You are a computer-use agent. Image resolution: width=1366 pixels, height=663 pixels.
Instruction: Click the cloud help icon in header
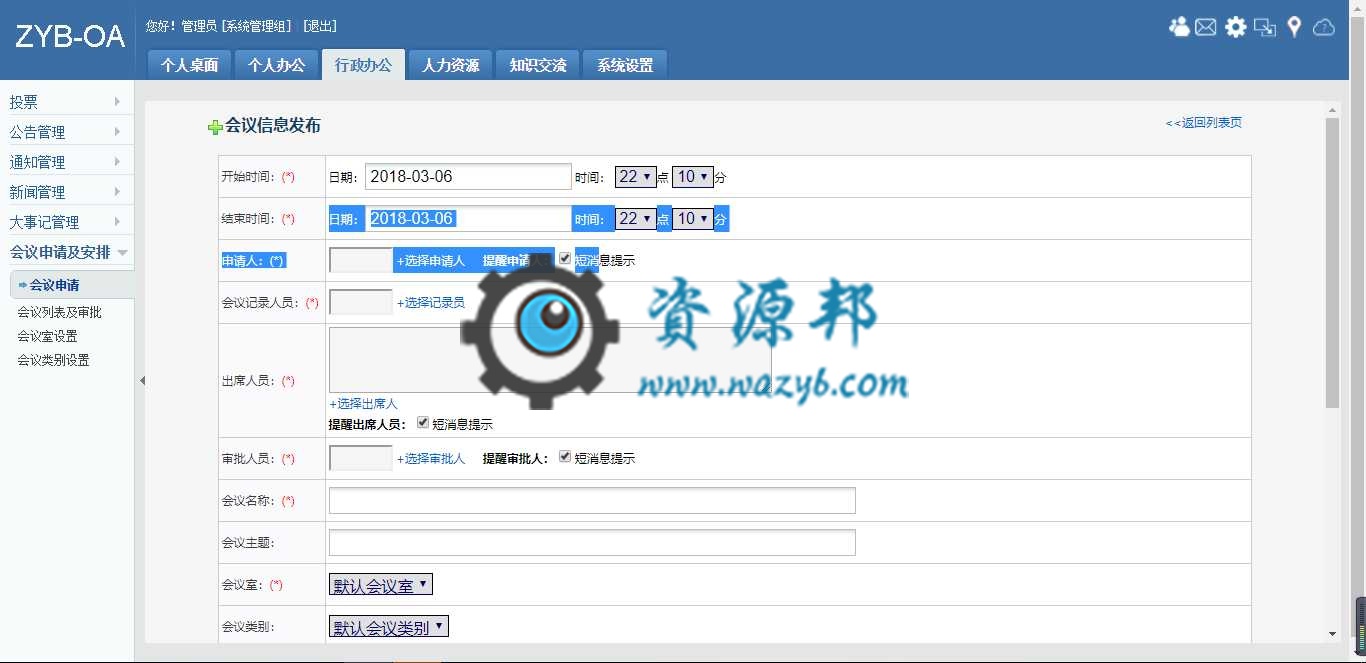pyautogui.click(x=1323, y=27)
